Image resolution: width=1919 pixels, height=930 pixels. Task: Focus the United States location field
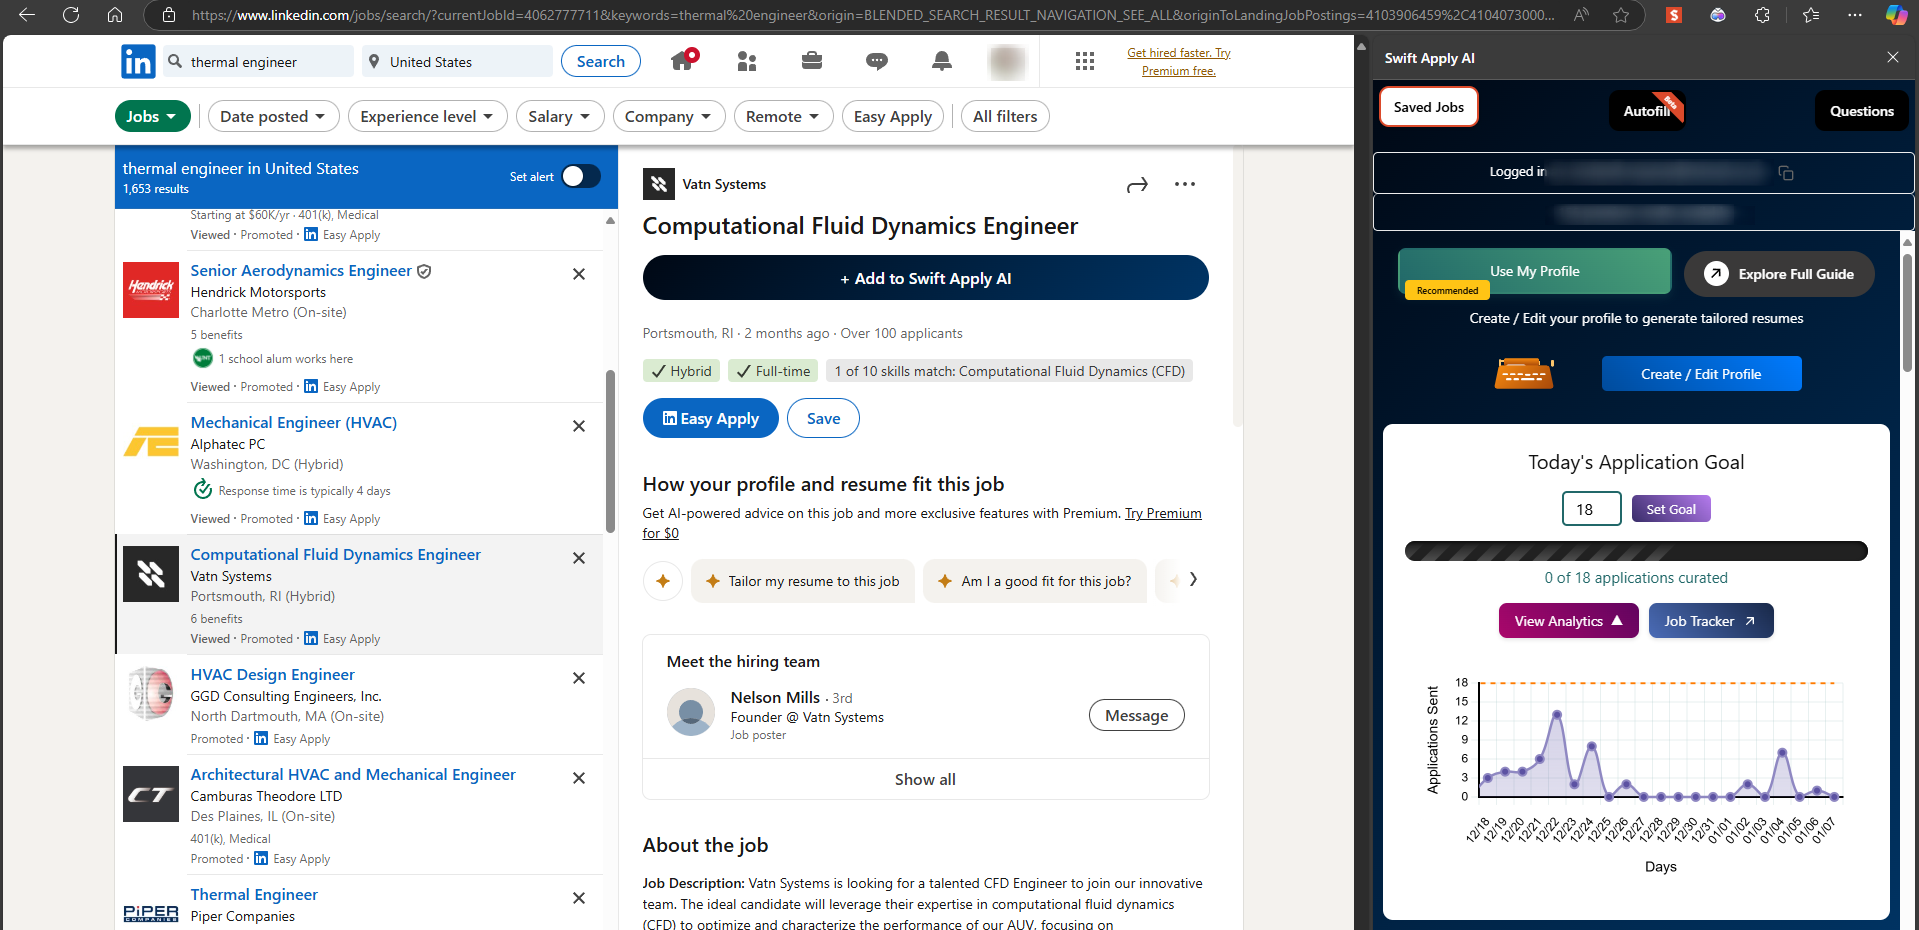458,61
